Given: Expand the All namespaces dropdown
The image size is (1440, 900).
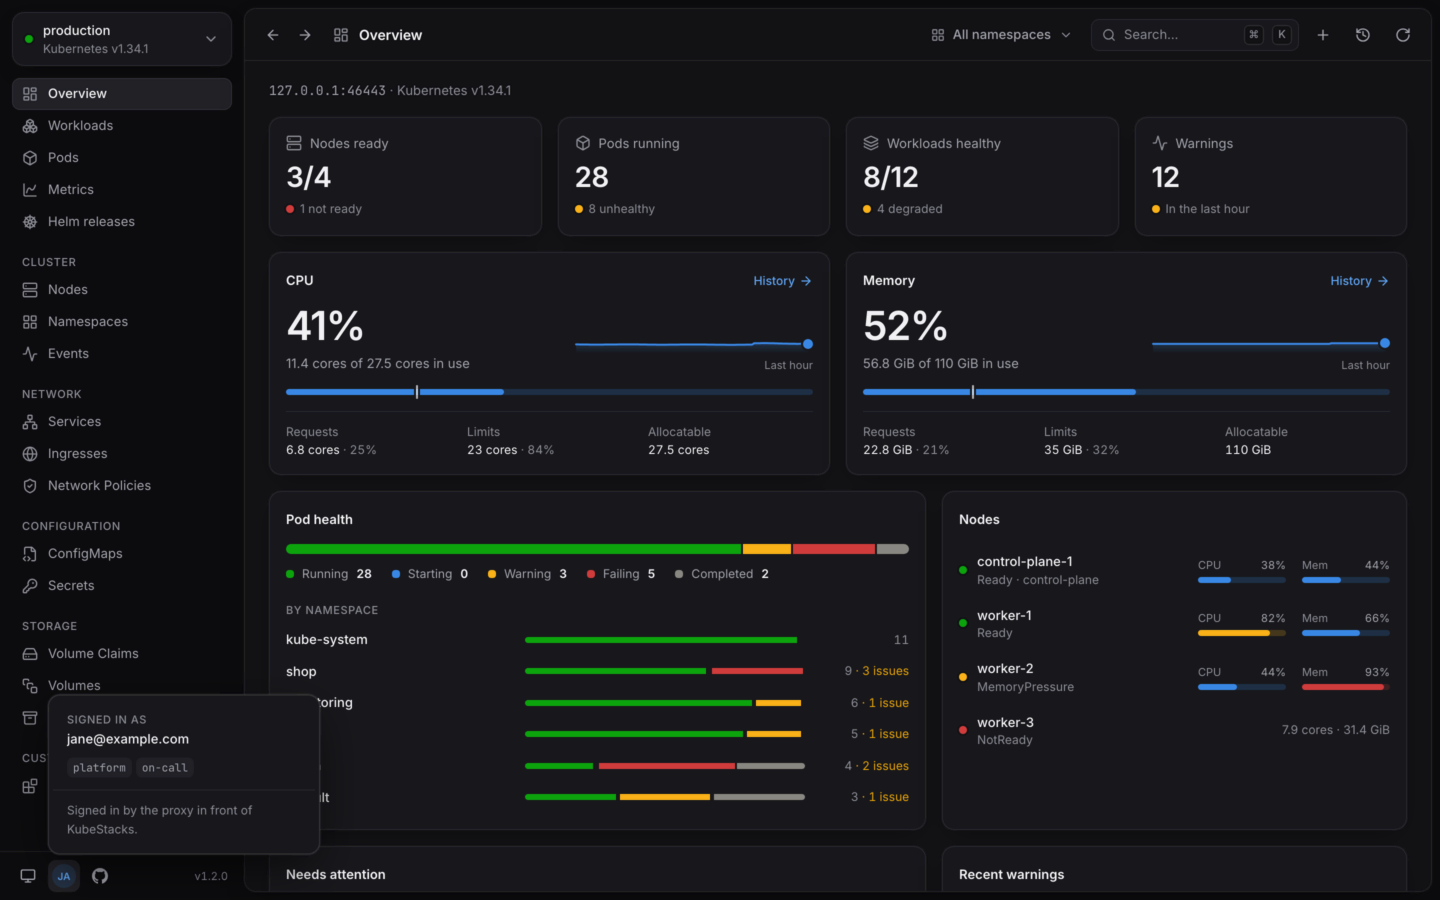Looking at the screenshot, I should click(1001, 35).
